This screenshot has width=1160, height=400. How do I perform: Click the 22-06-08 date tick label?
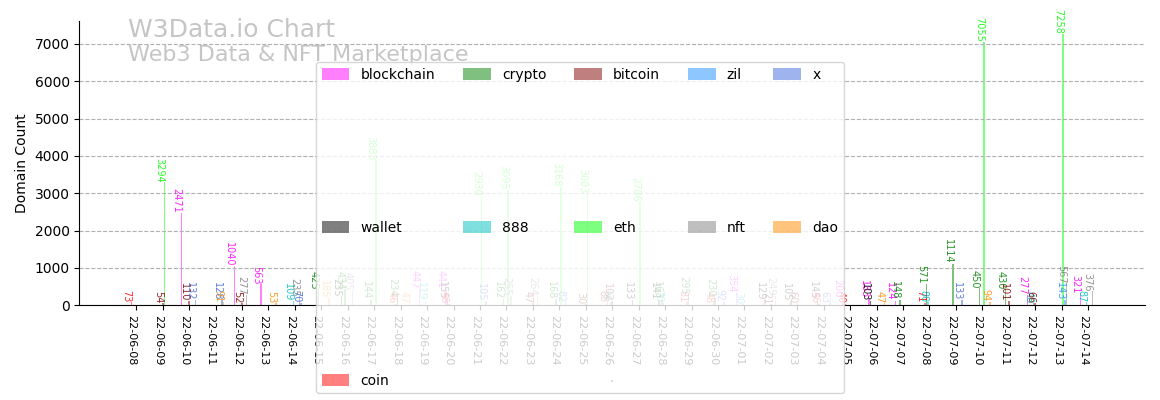click(x=133, y=341)
